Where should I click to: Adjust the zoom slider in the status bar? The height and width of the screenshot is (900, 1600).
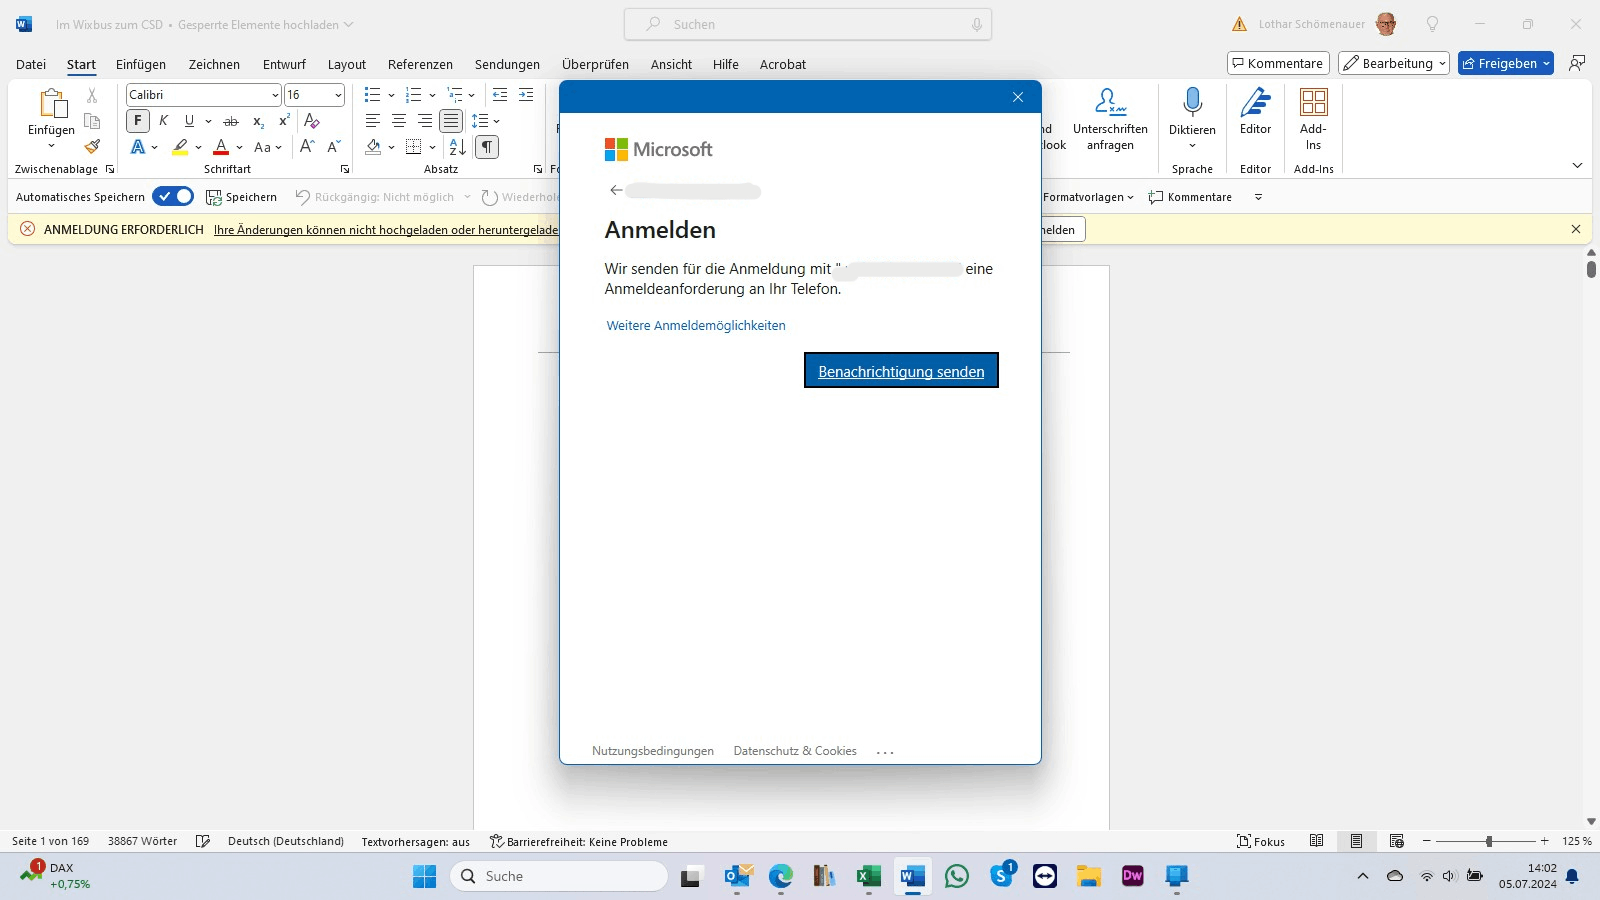[x=1489, y=841]
